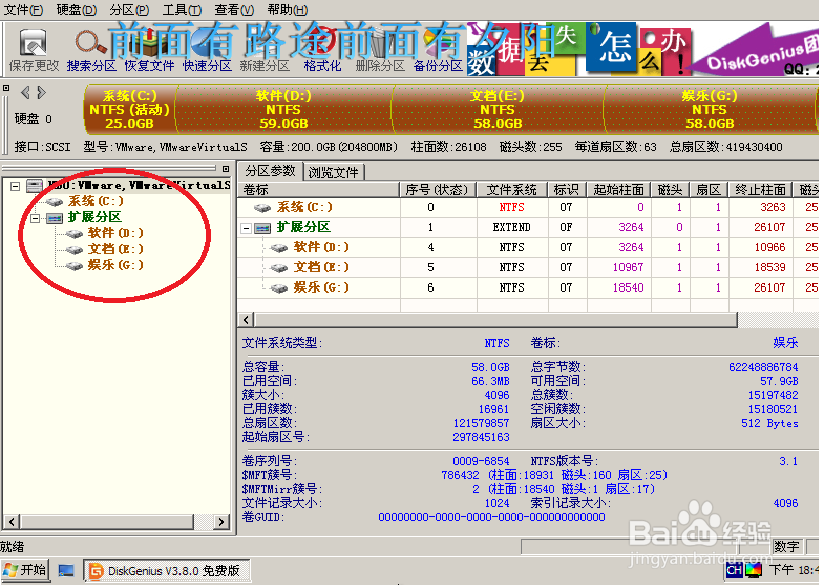The width and height of the screenshot is (819, 587).
Task: Select 文档 (E:) row in partition table
Action: pos(528,267)
